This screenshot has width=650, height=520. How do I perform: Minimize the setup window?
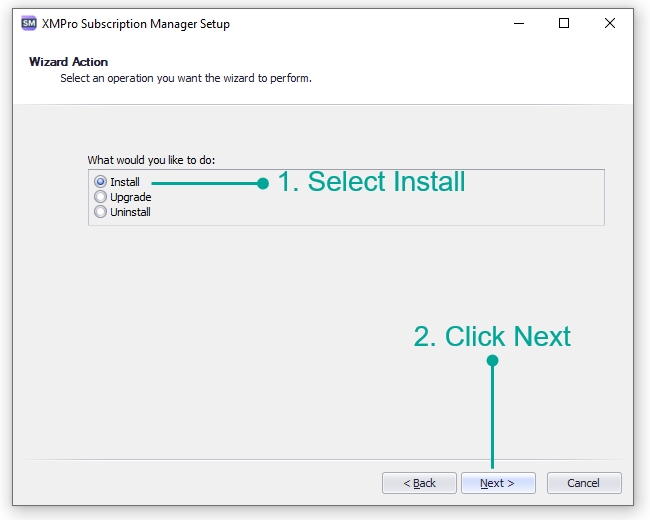point(519,23)
